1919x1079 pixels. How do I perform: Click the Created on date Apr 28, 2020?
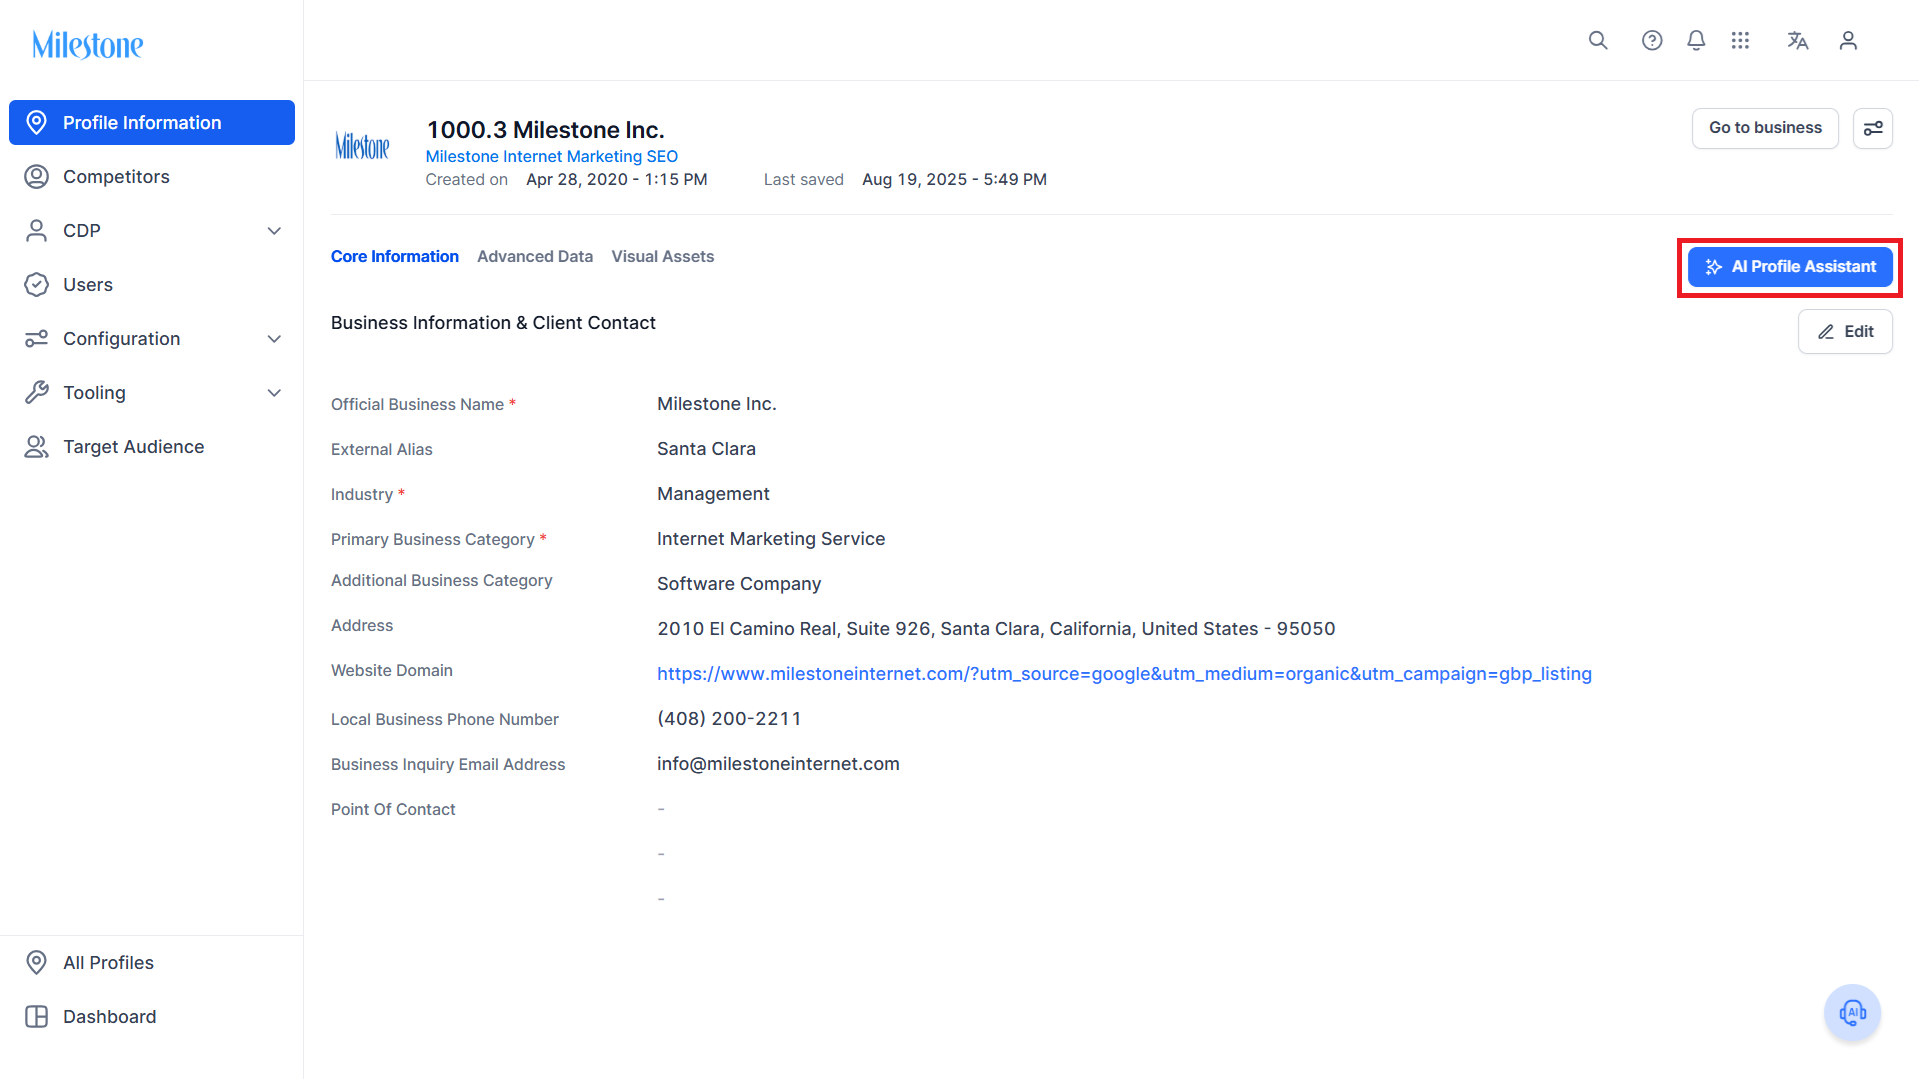pyautogui.click(x=616, y=180)
